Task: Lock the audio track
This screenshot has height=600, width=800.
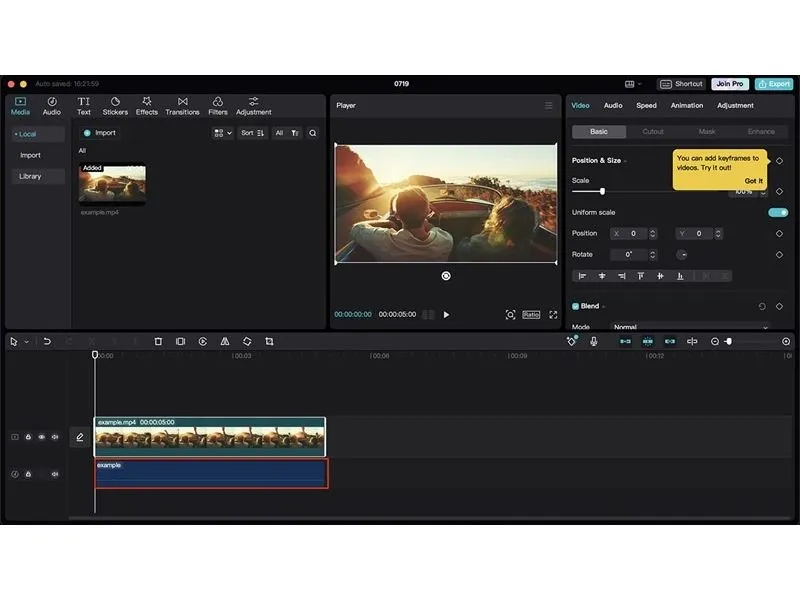Action: [x=29, y=474]
